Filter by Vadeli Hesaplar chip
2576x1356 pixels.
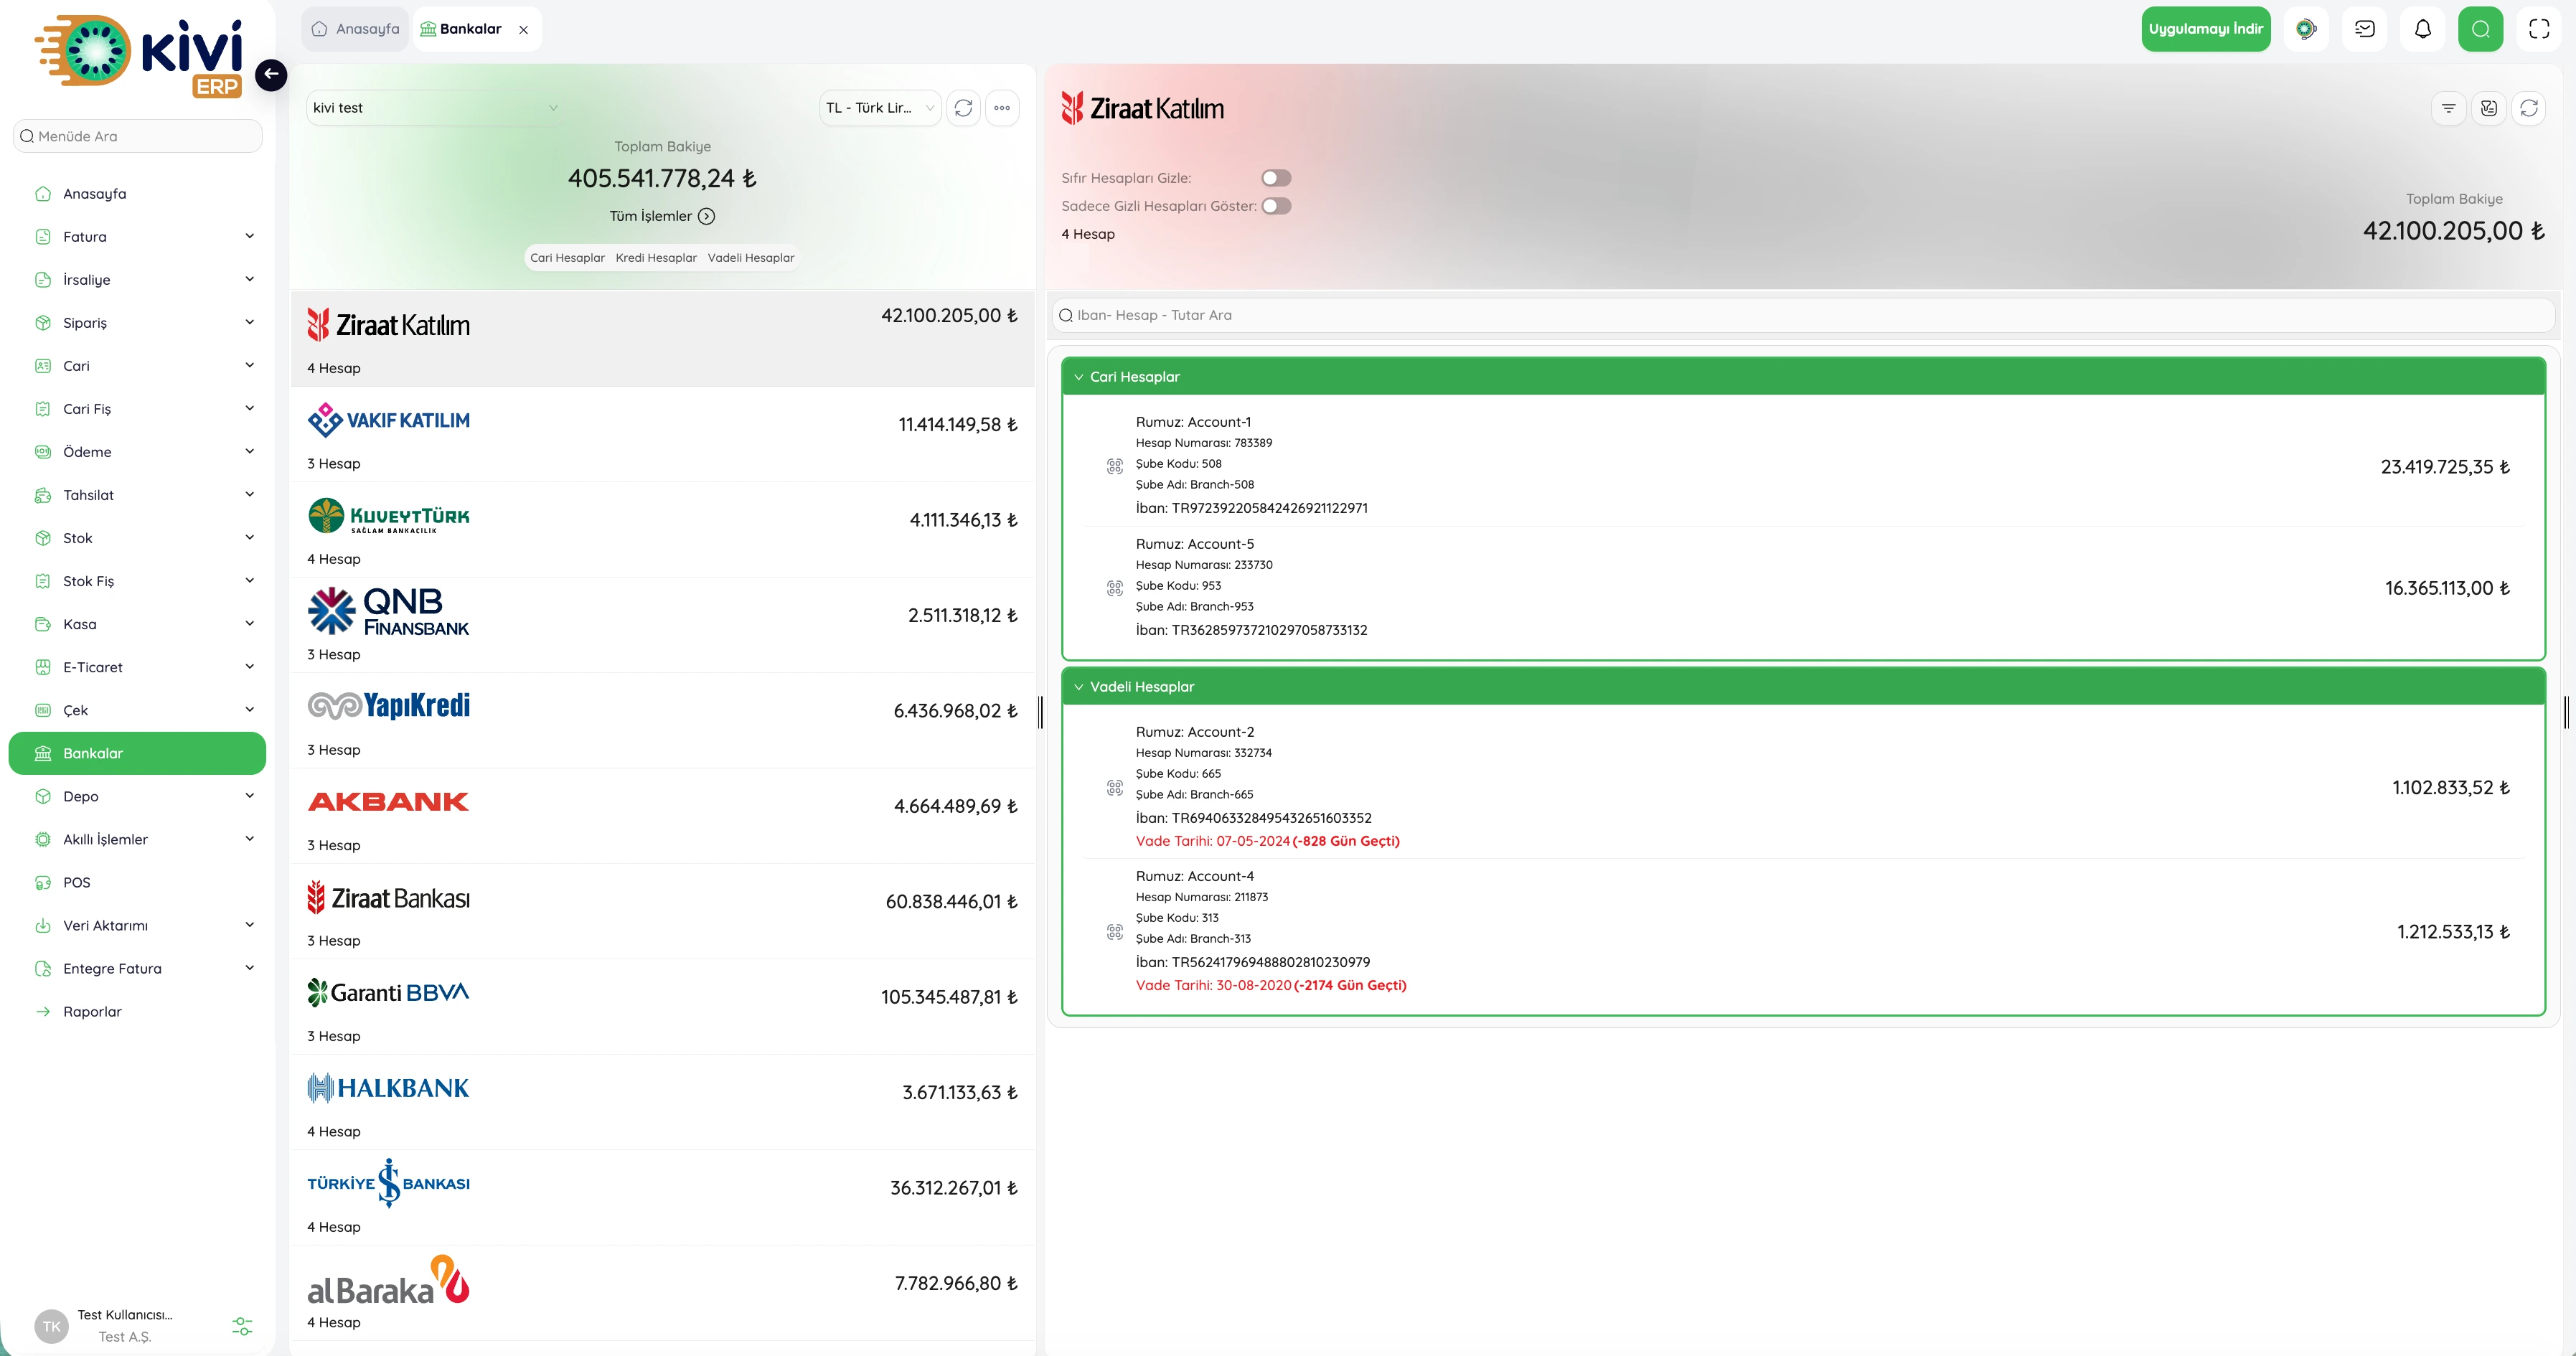tap(751, 258)
